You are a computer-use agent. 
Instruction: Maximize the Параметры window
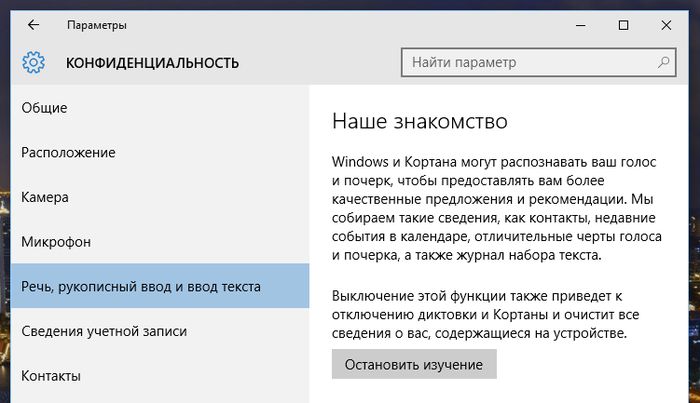pyautogui.click(x=623, y=25)
